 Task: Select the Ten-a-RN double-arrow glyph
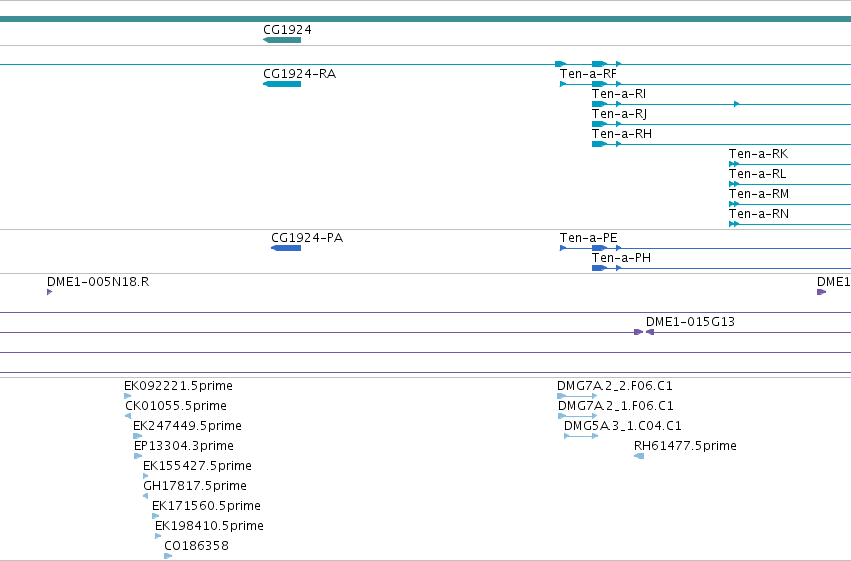click(x=734, y=224)
